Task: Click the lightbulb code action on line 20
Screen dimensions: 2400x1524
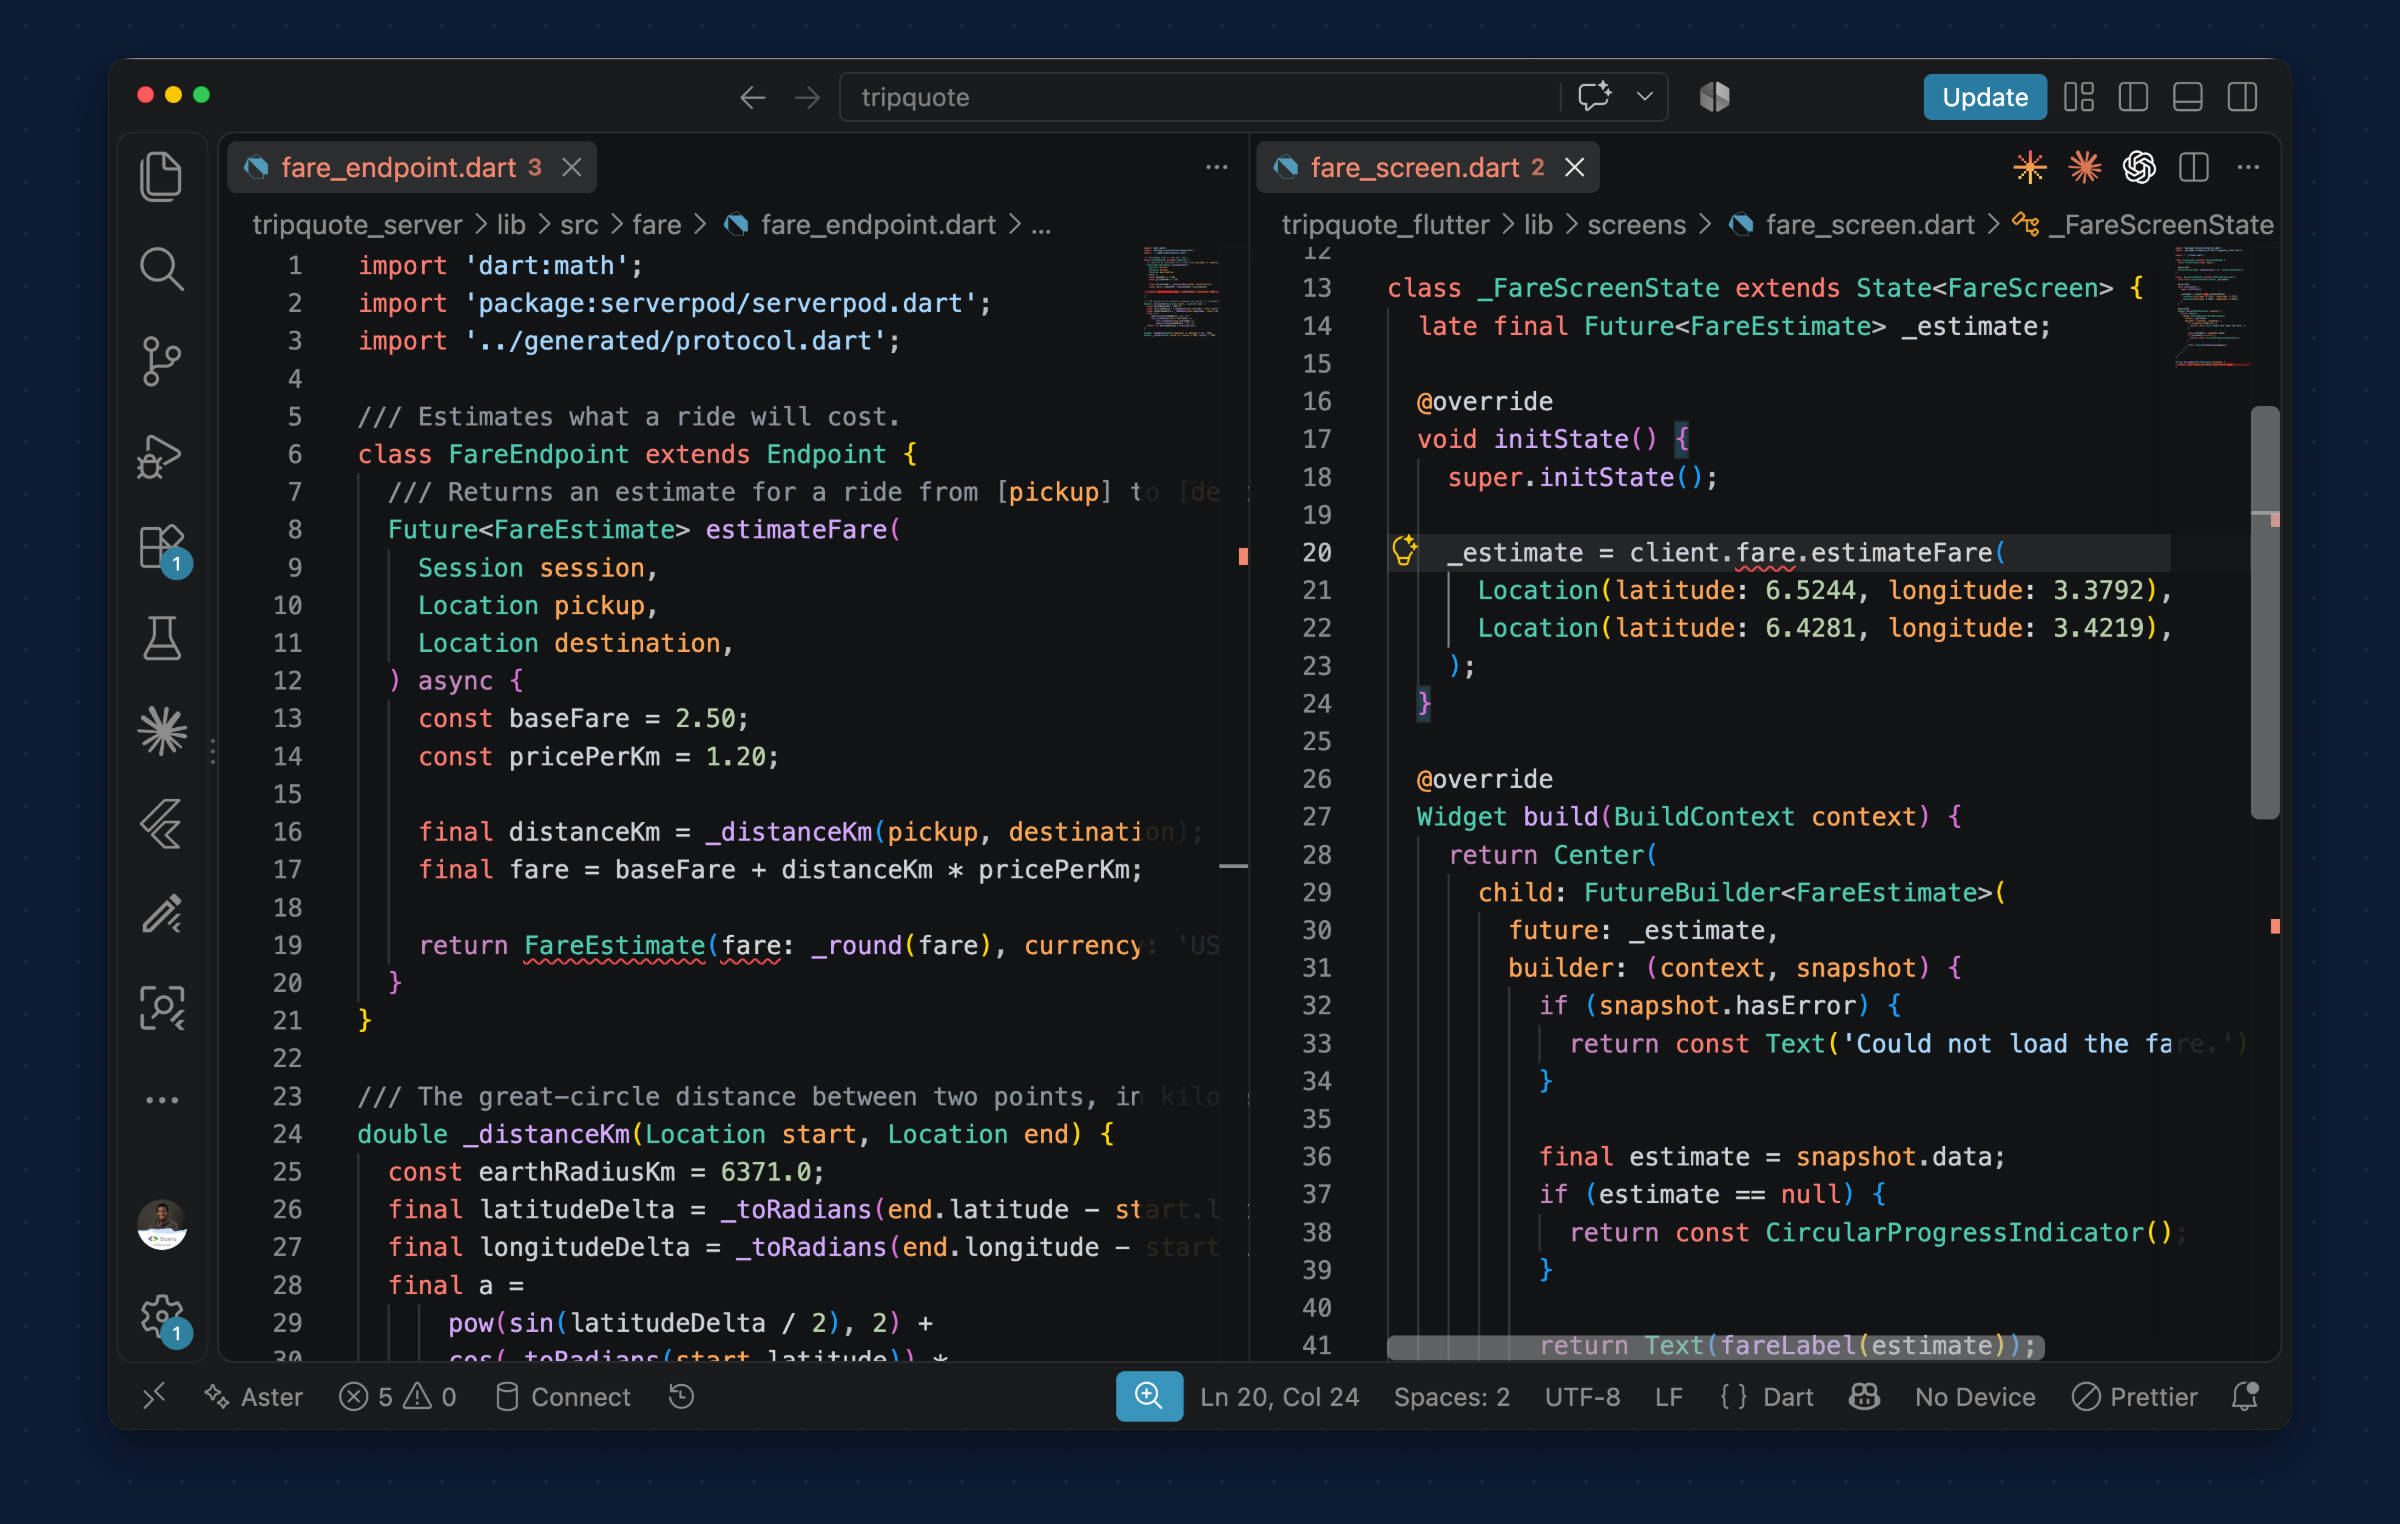Action: point(1404,550)
